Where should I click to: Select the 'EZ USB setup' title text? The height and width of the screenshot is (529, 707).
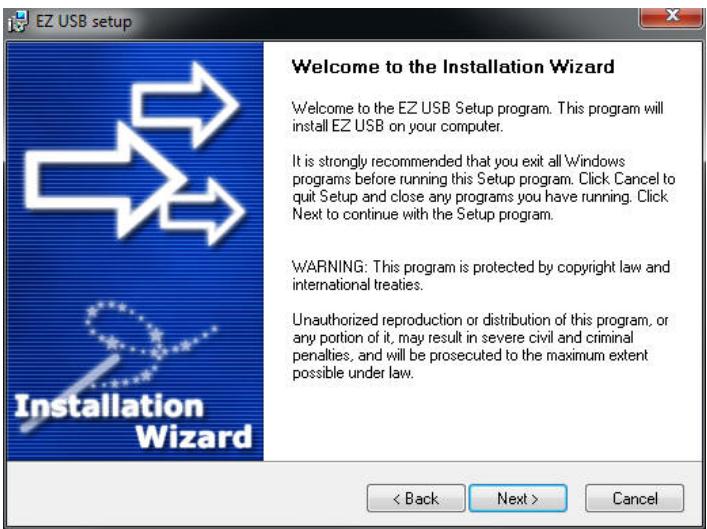pos(84,22)
